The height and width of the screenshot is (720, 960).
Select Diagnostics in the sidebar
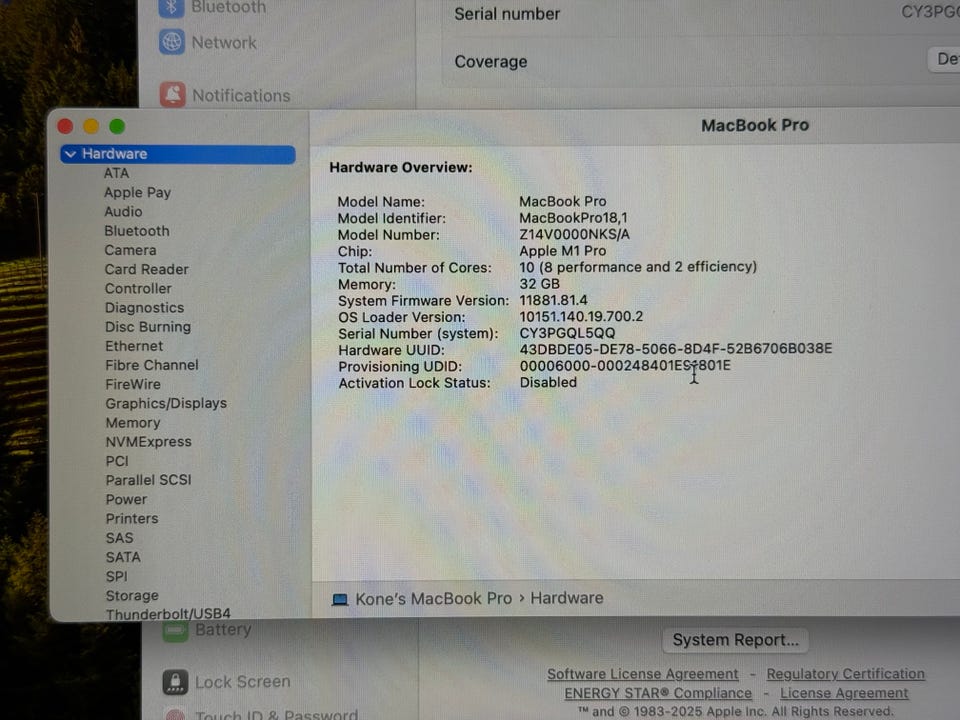pos(144,307)
